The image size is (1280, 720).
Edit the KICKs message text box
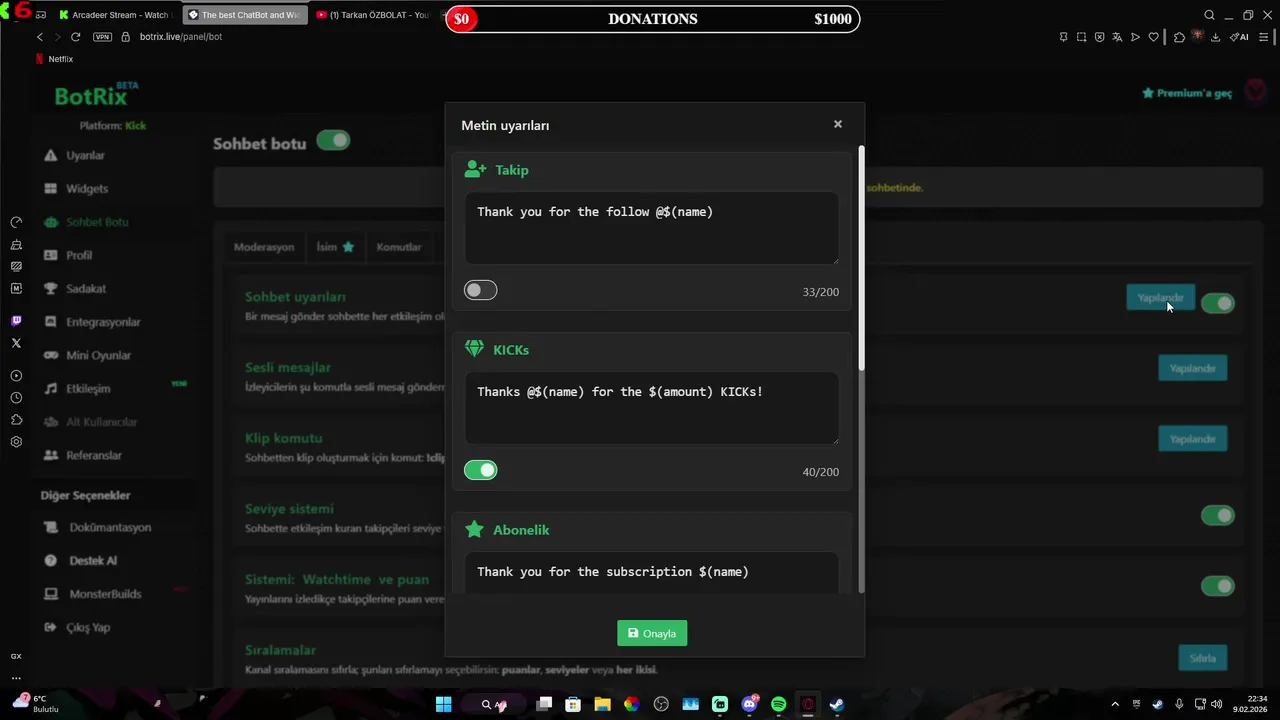[651, 408]
